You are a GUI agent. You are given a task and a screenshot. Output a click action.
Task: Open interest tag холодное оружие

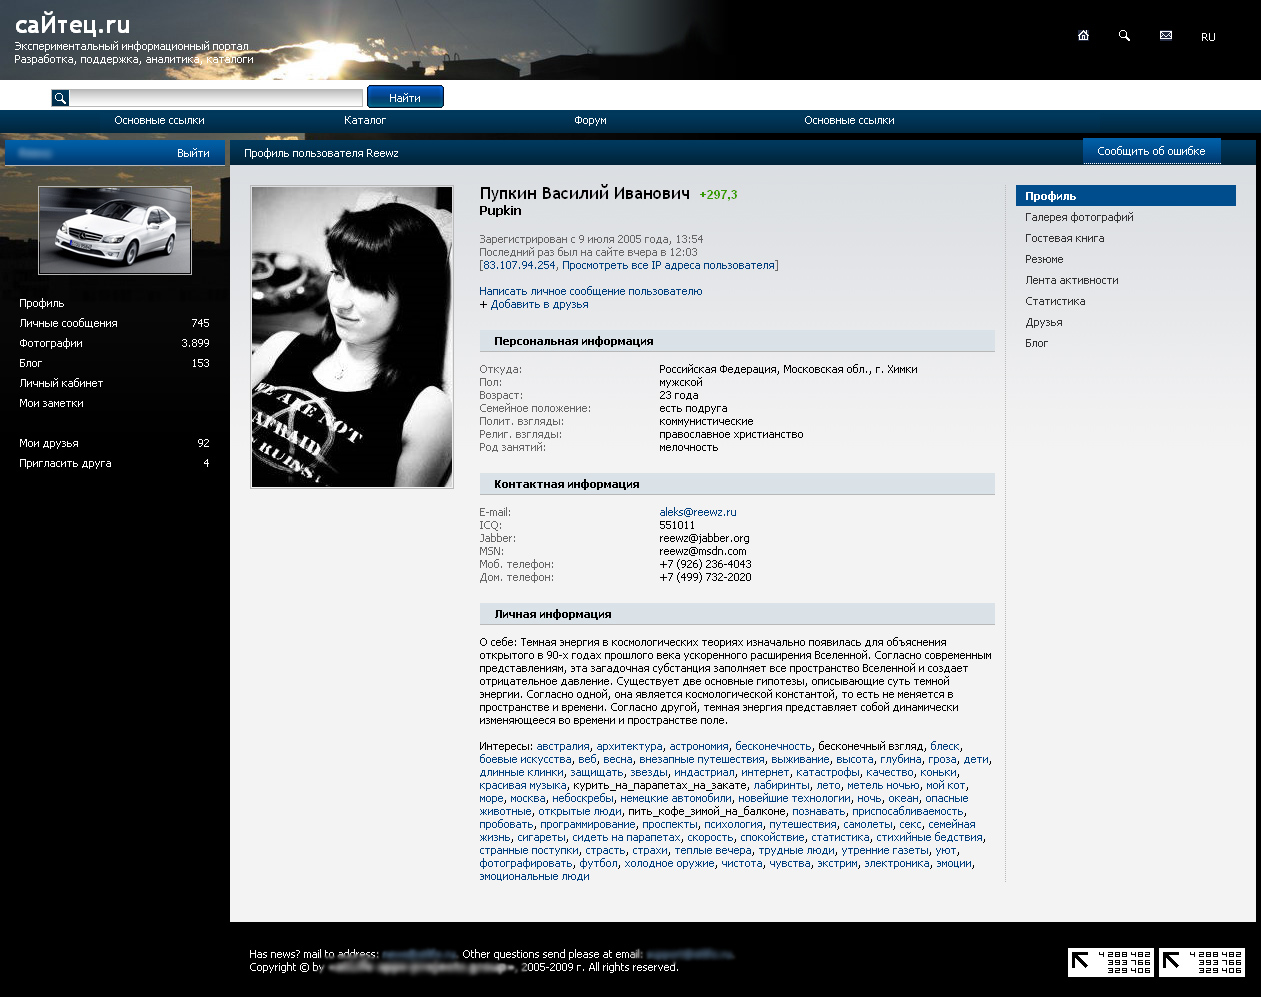(x=669, y=863)
